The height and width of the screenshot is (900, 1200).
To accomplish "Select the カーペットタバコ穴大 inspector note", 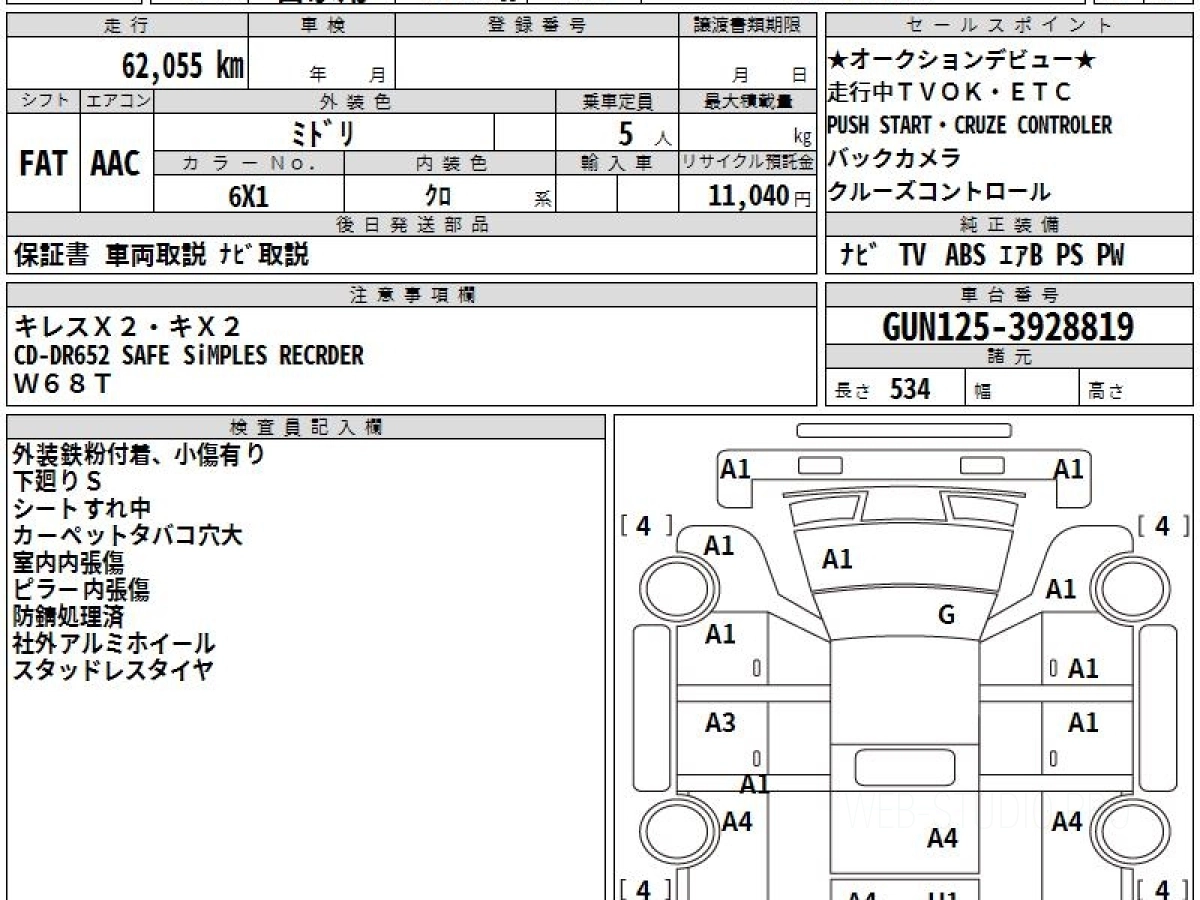I will pos(127,536).
